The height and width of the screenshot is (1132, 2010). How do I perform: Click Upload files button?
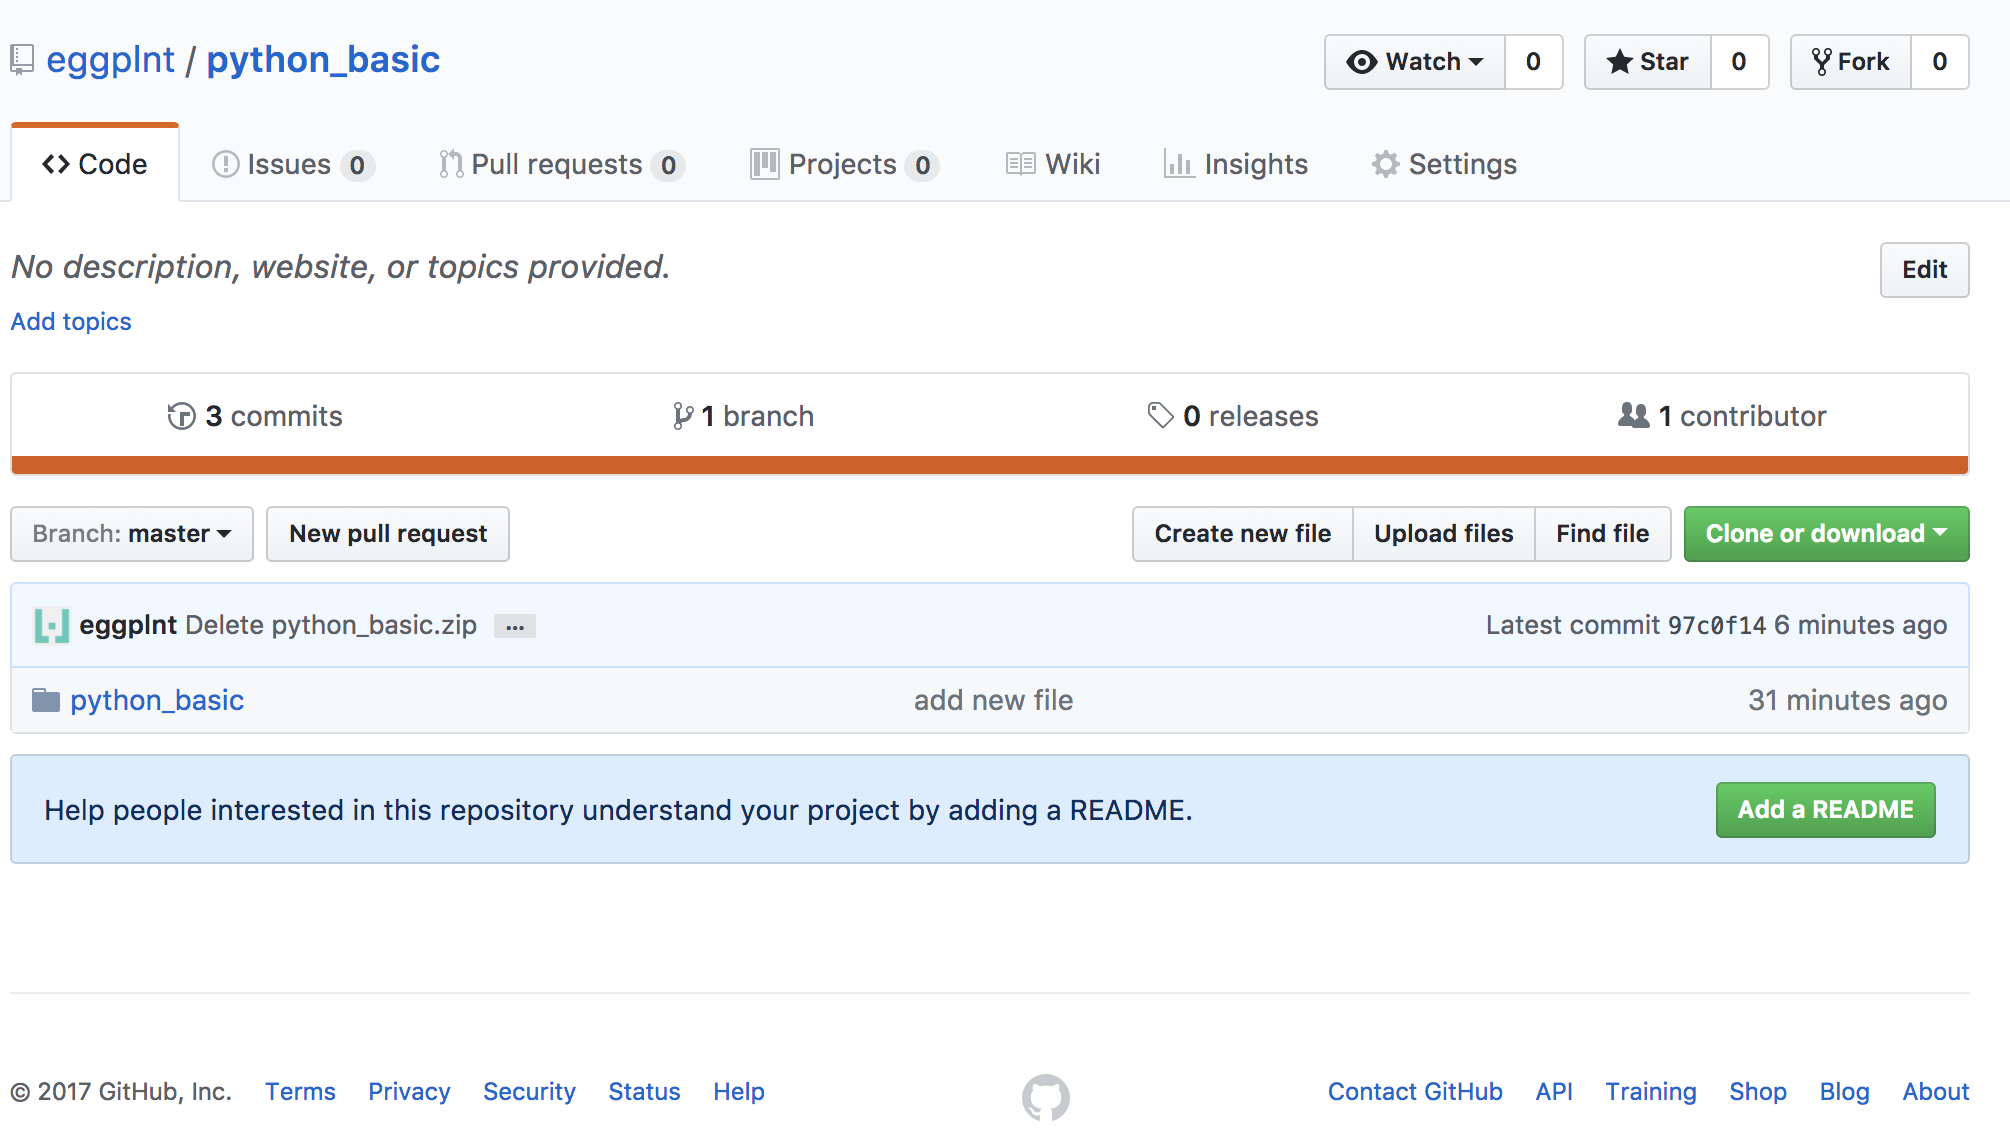pos(1444,534)
